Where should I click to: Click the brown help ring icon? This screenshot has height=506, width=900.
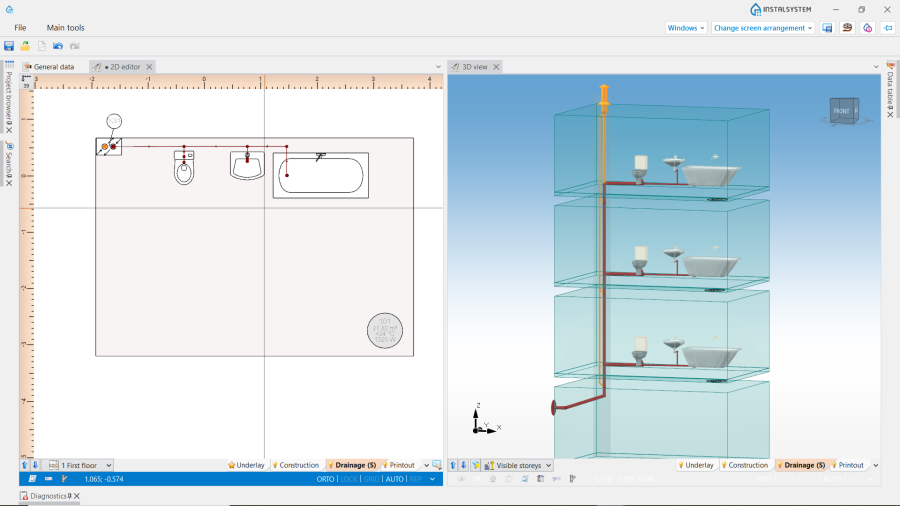[847, 28]
